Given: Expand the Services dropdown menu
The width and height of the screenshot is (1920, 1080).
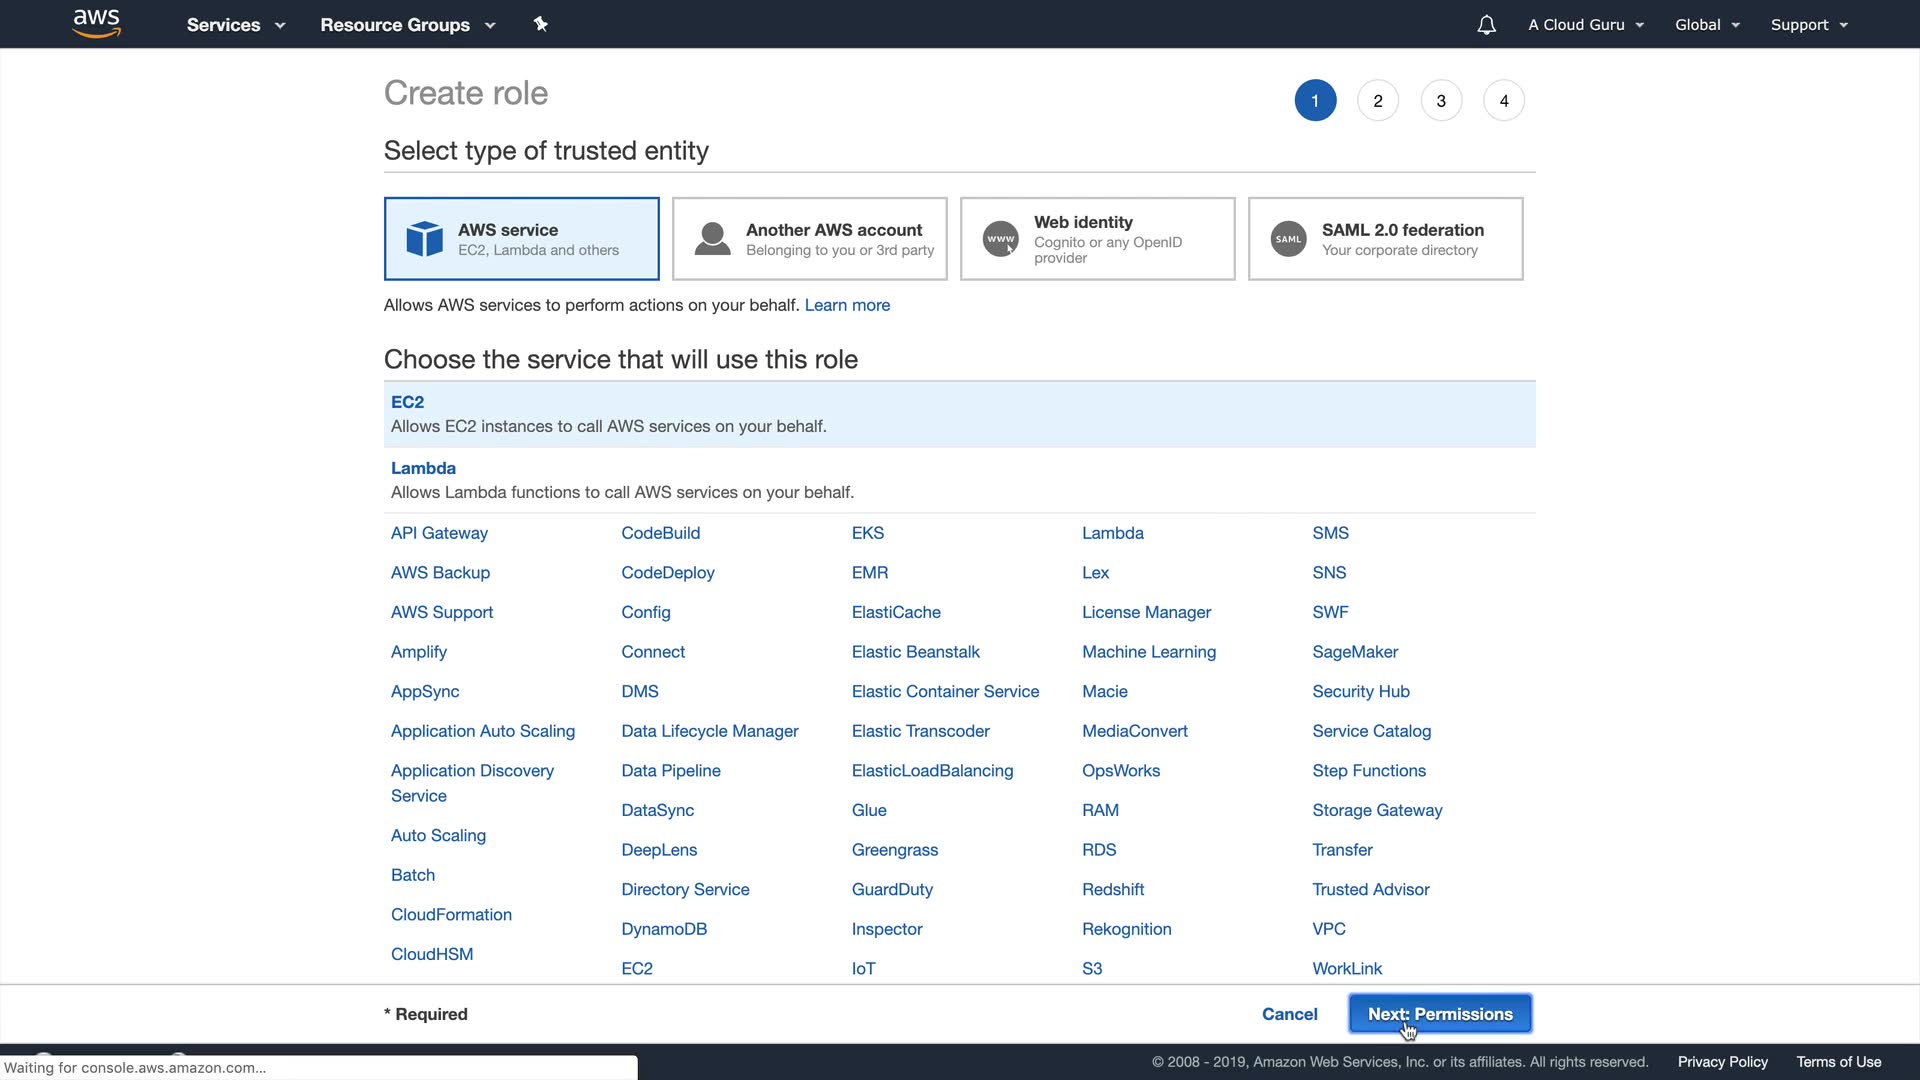Looking at the screenshot, I should point(235,25).
